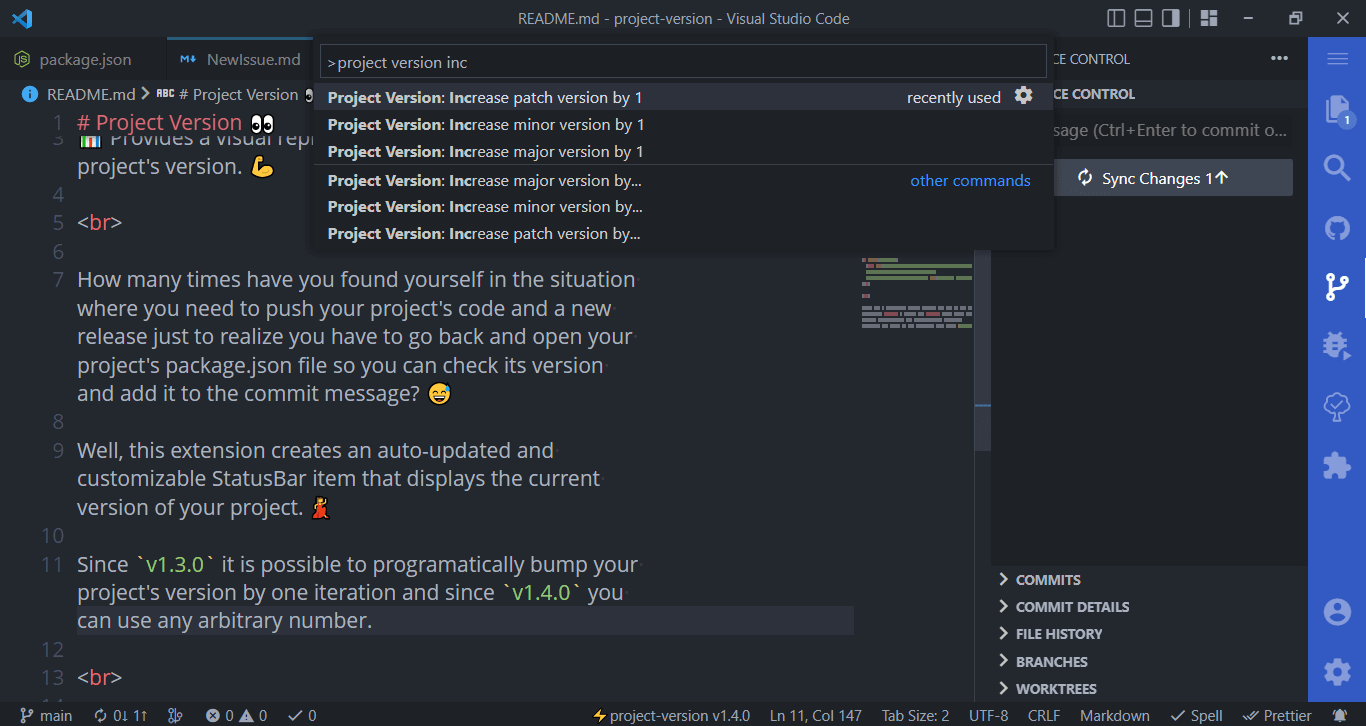This screenshot has width=1366, height=726.
Task: Change UTF-8 file encoding
Action: 988,715
